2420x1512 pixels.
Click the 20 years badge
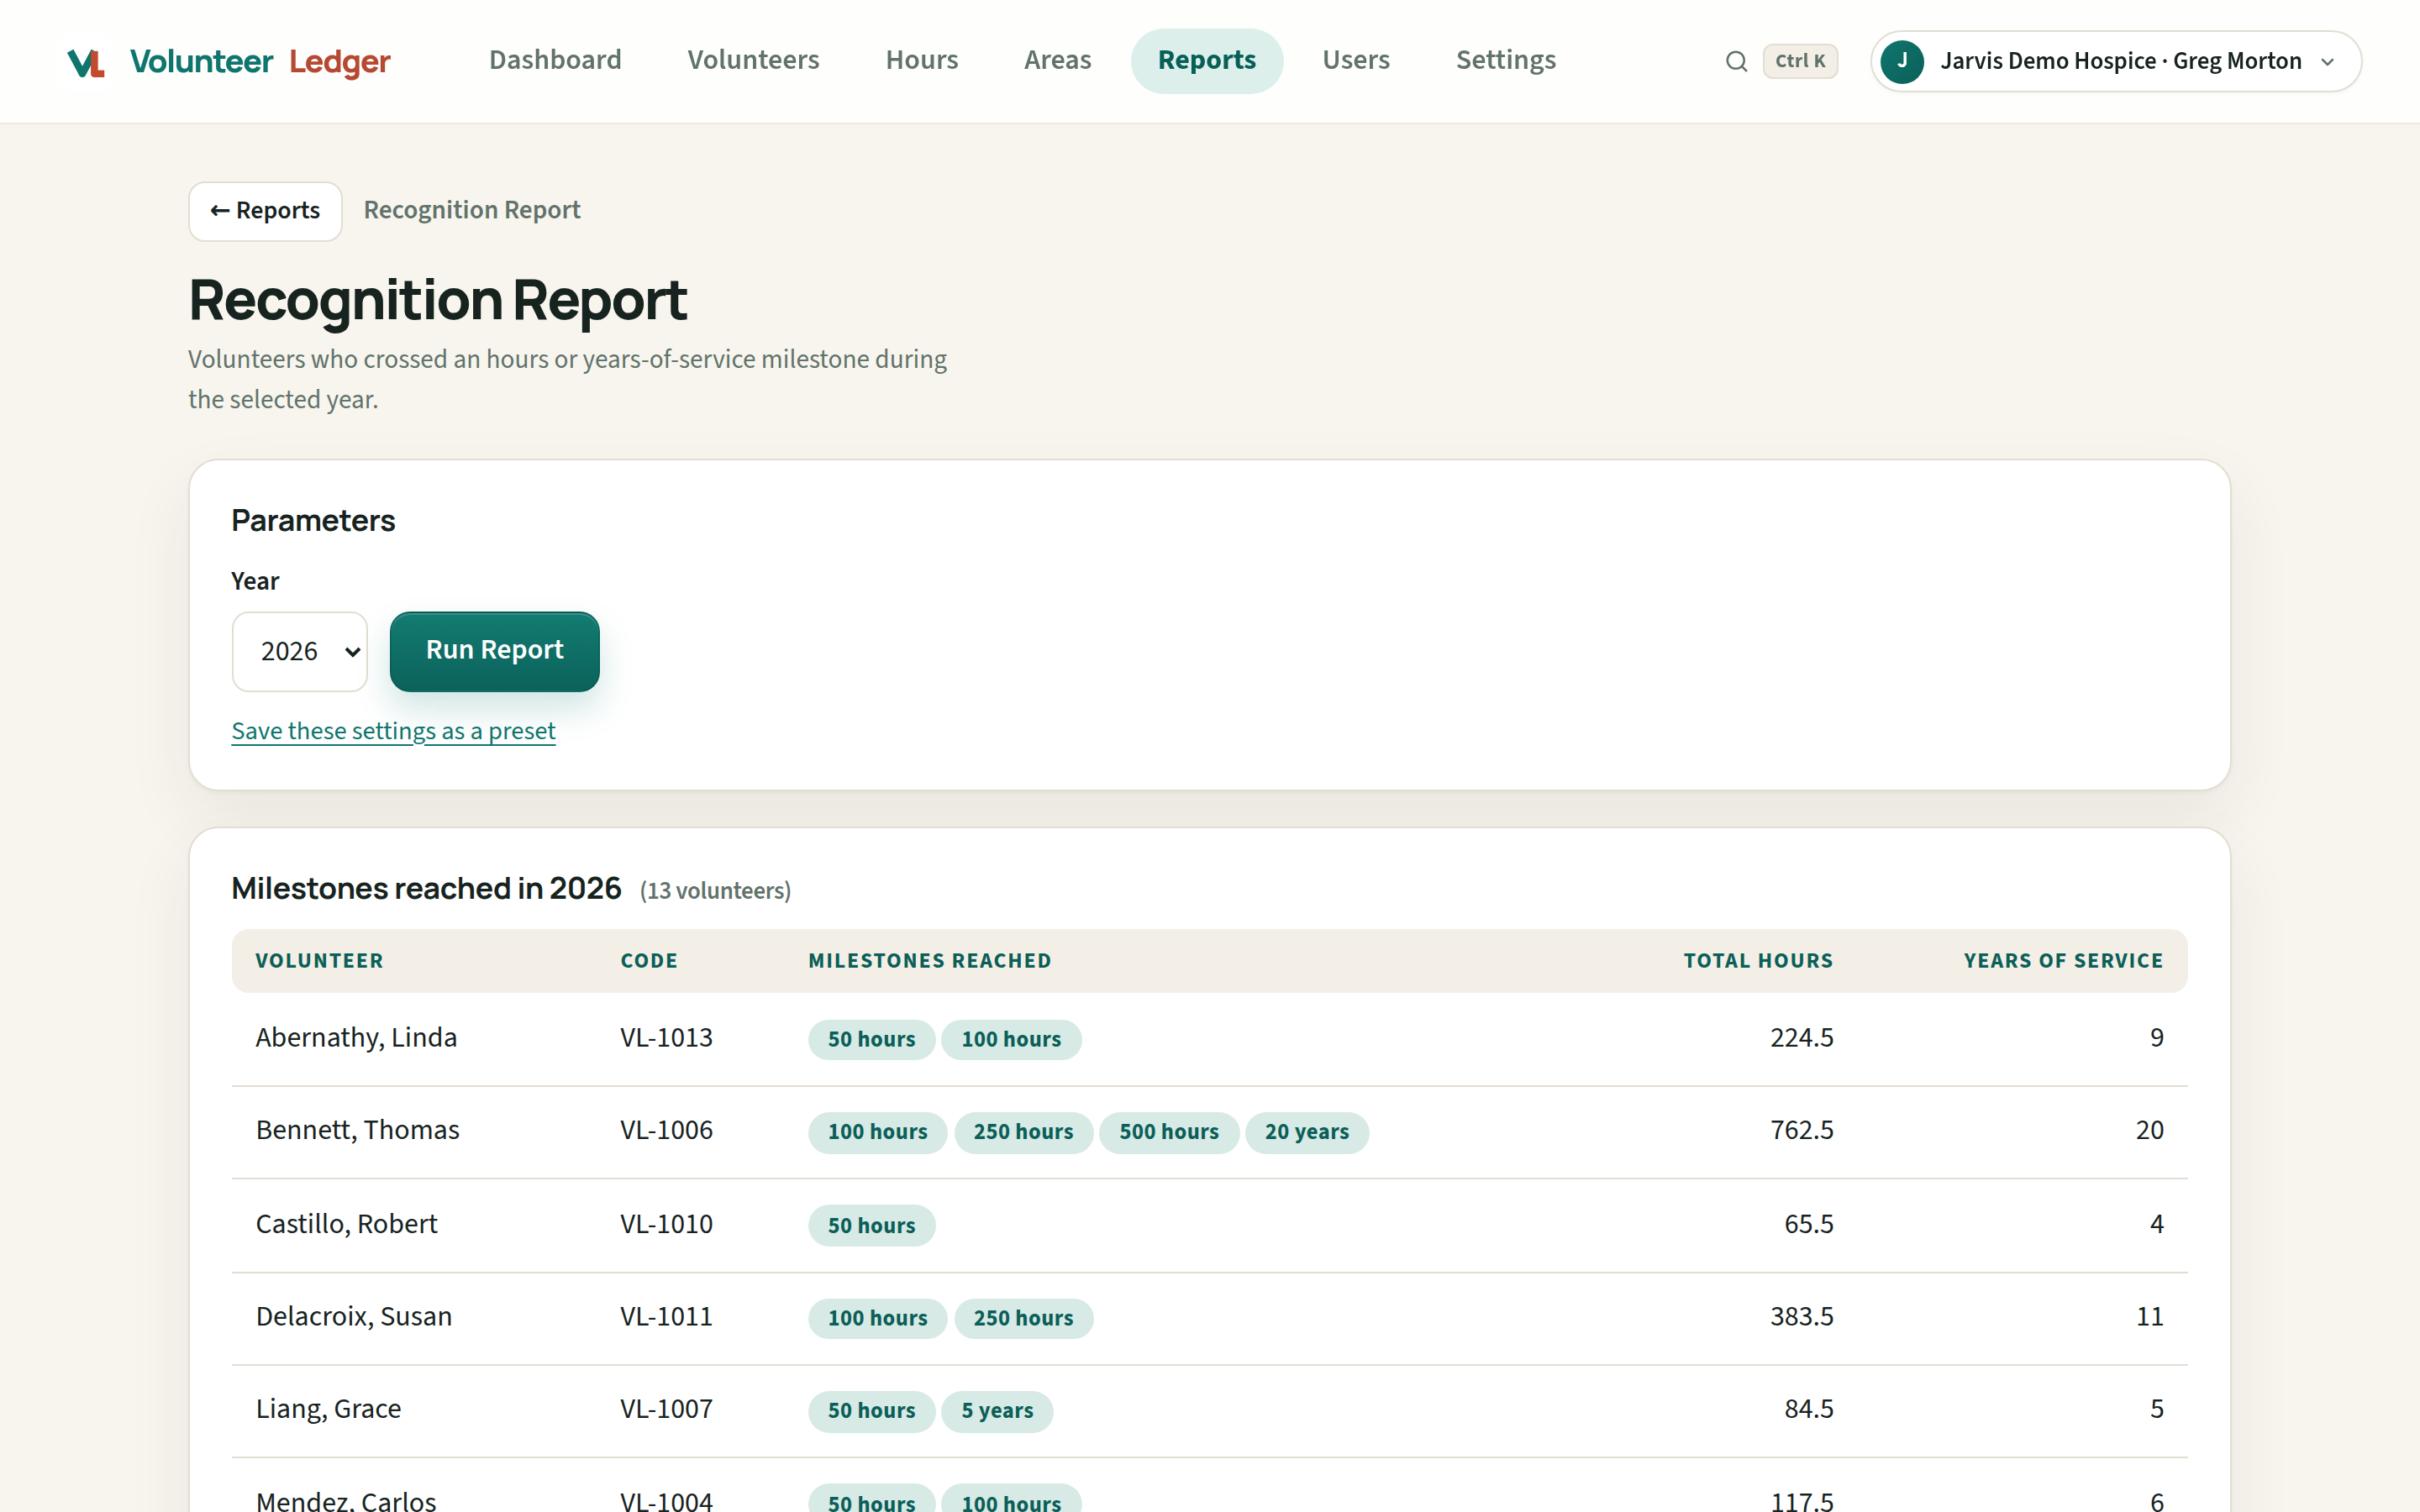click(x=1307, y=1132)
